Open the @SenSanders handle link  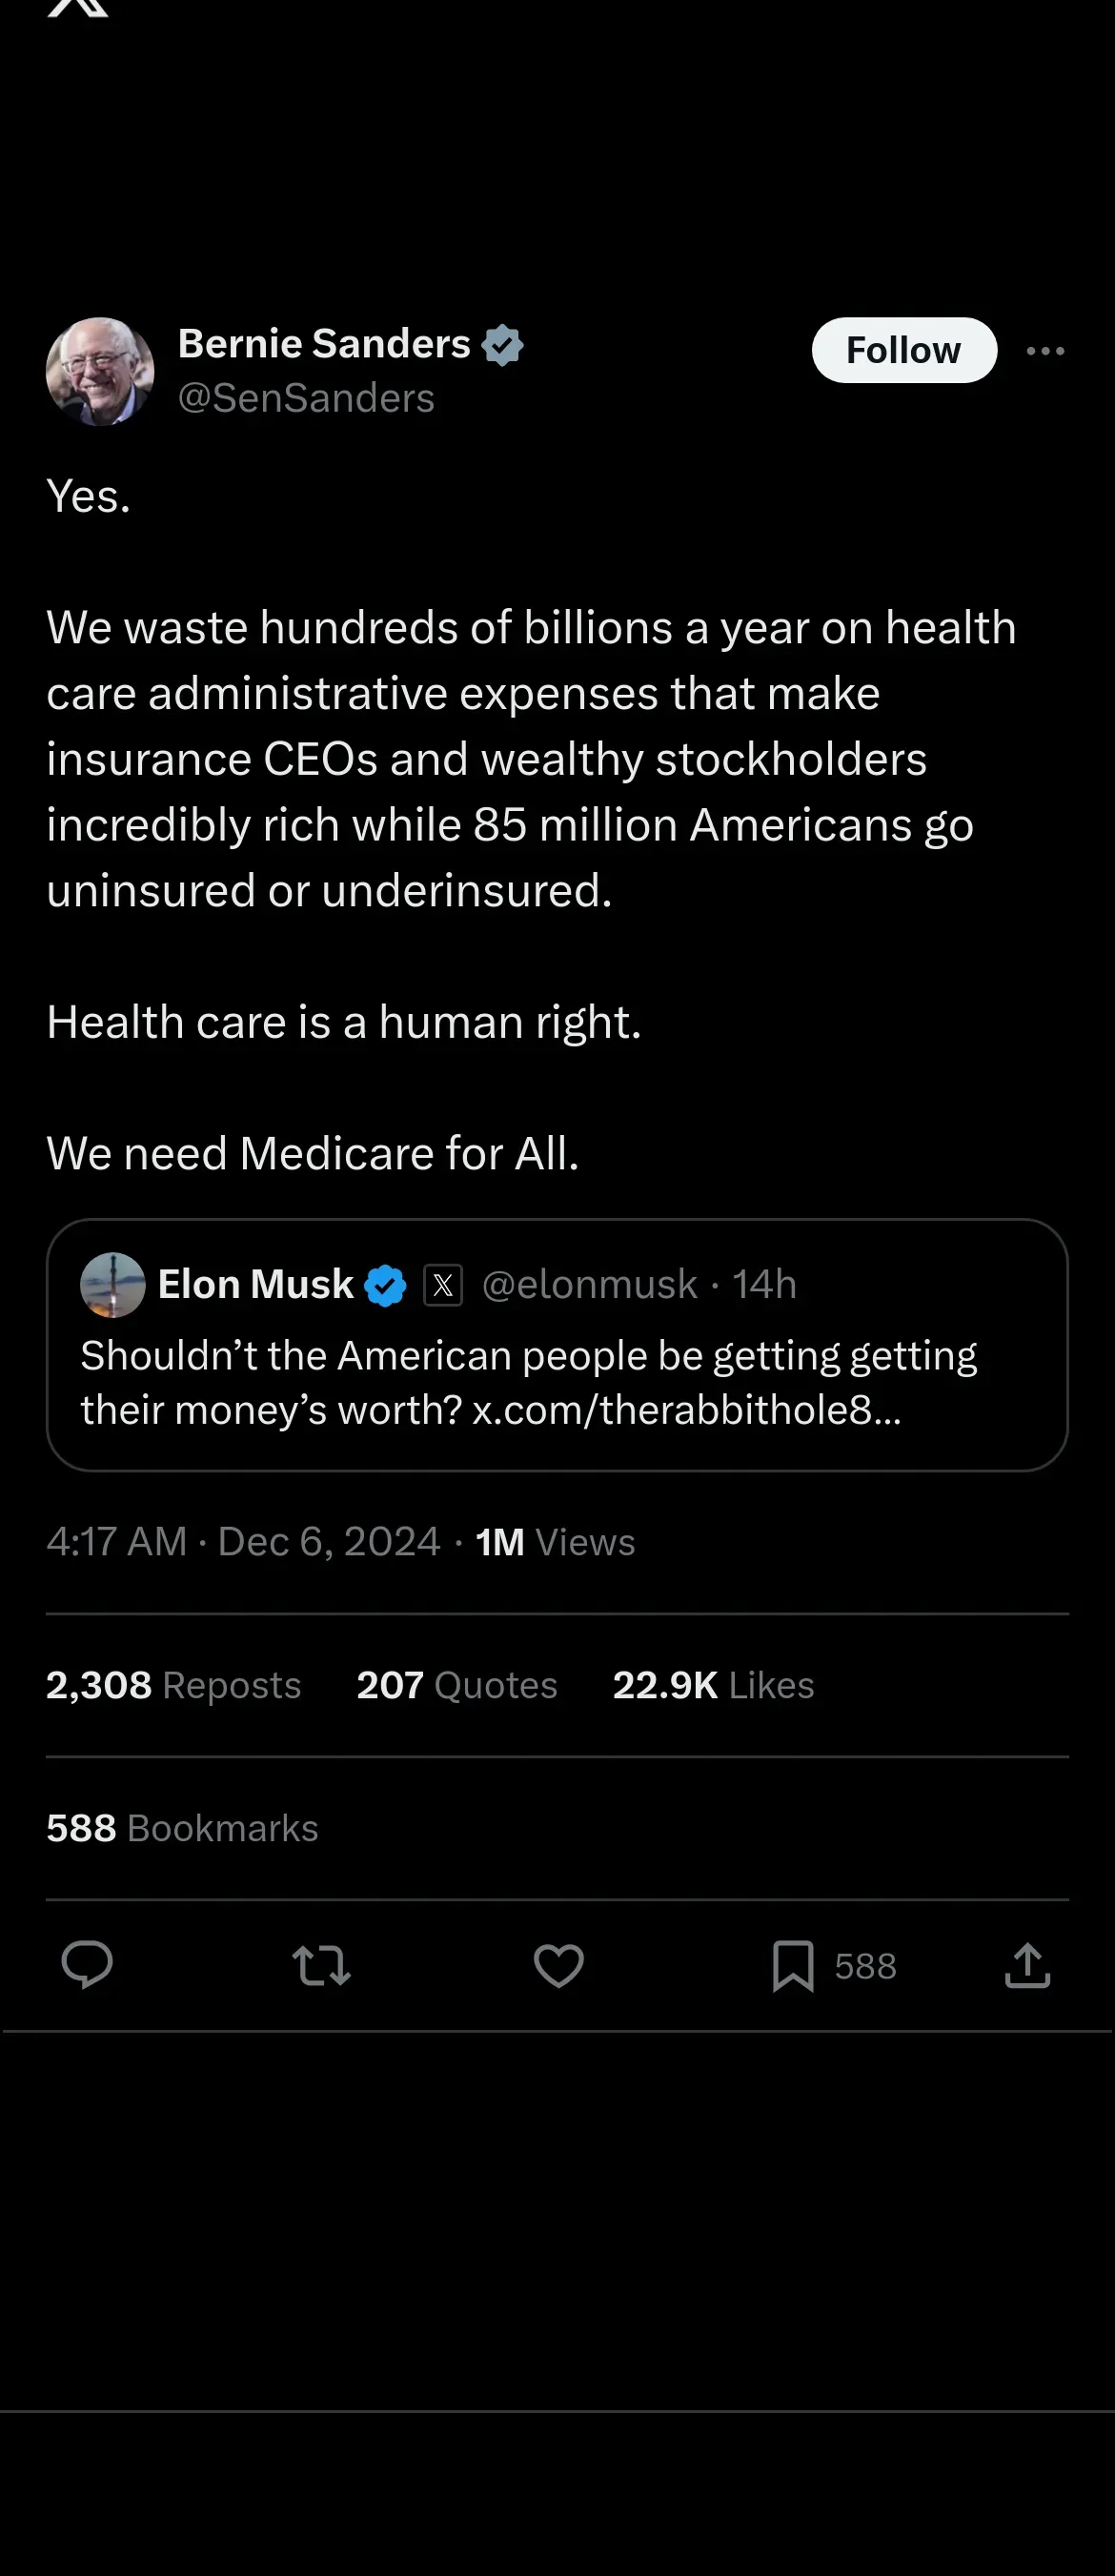(306, 398)
